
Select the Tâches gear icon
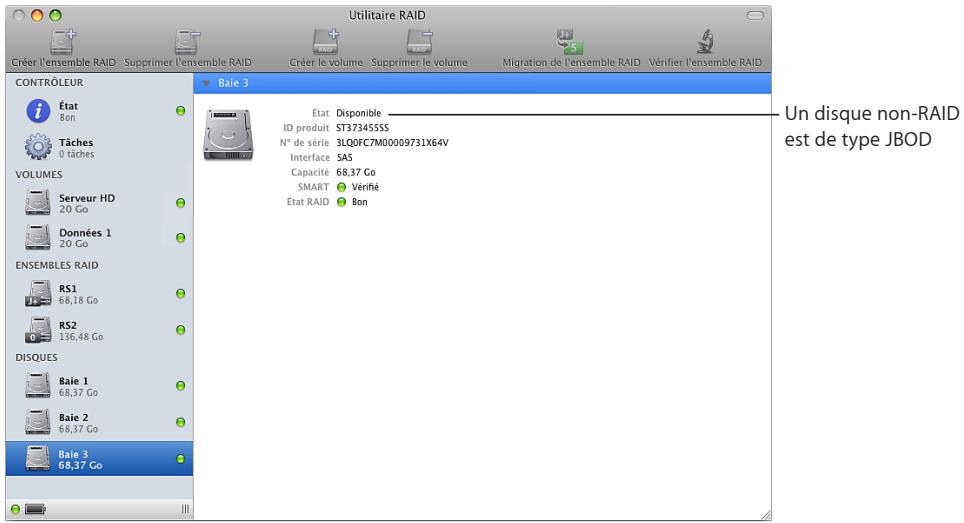[x=38, y=147]
